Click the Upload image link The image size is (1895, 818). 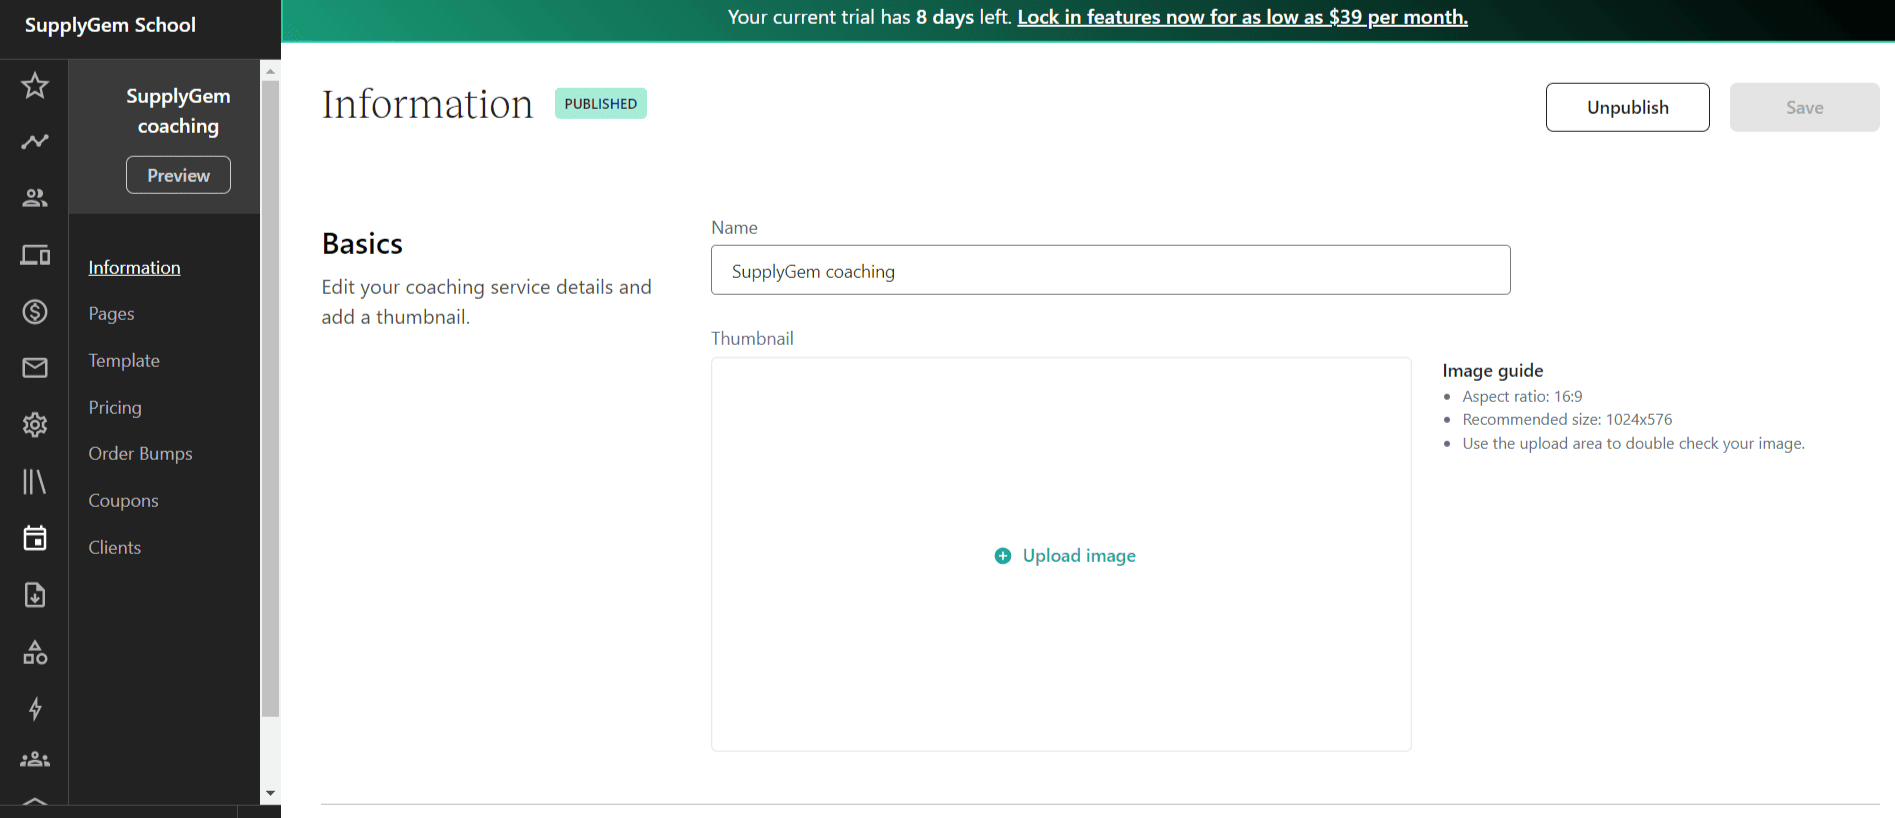tap(1079, 556)
